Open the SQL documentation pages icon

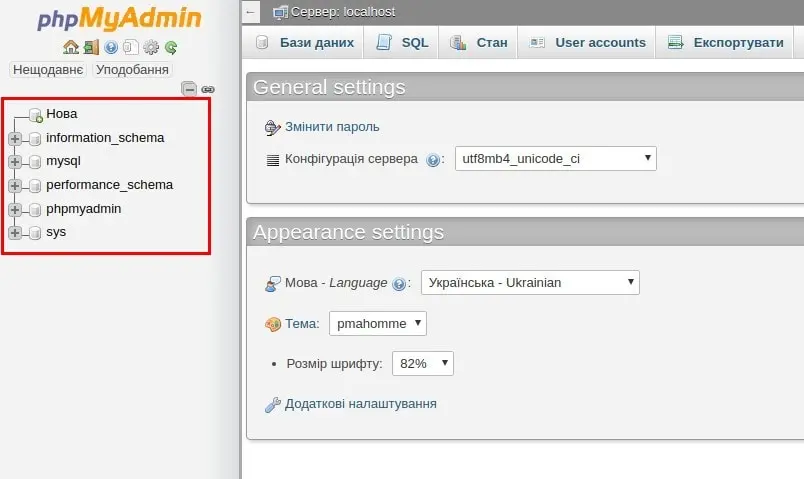[x=131, y=47]
